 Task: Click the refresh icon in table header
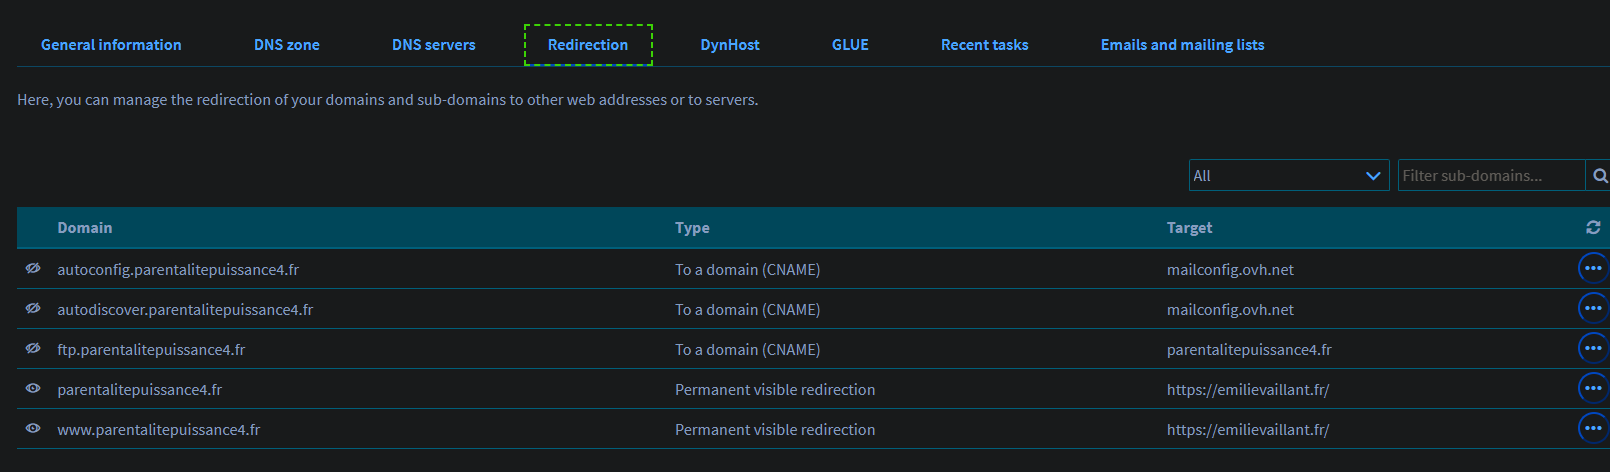[1593, 228]
